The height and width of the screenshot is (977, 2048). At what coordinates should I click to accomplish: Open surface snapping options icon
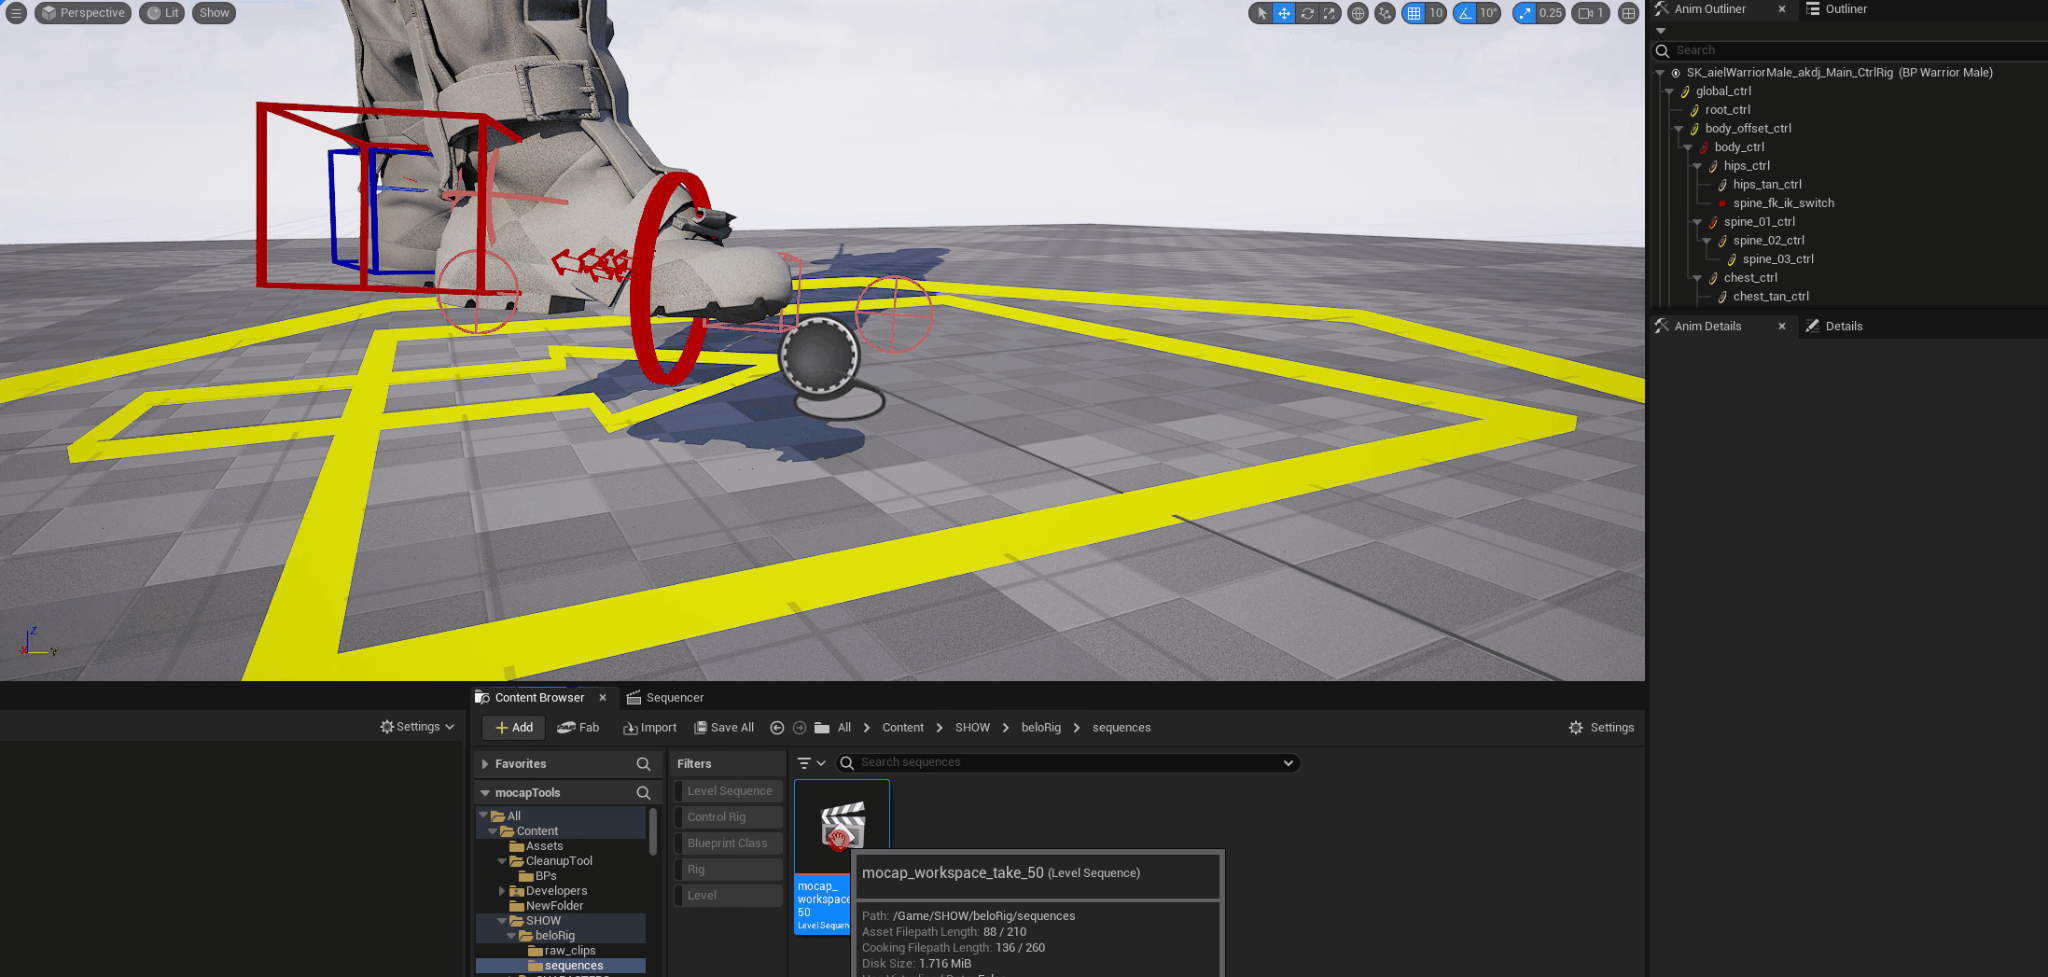(1385, 13)
